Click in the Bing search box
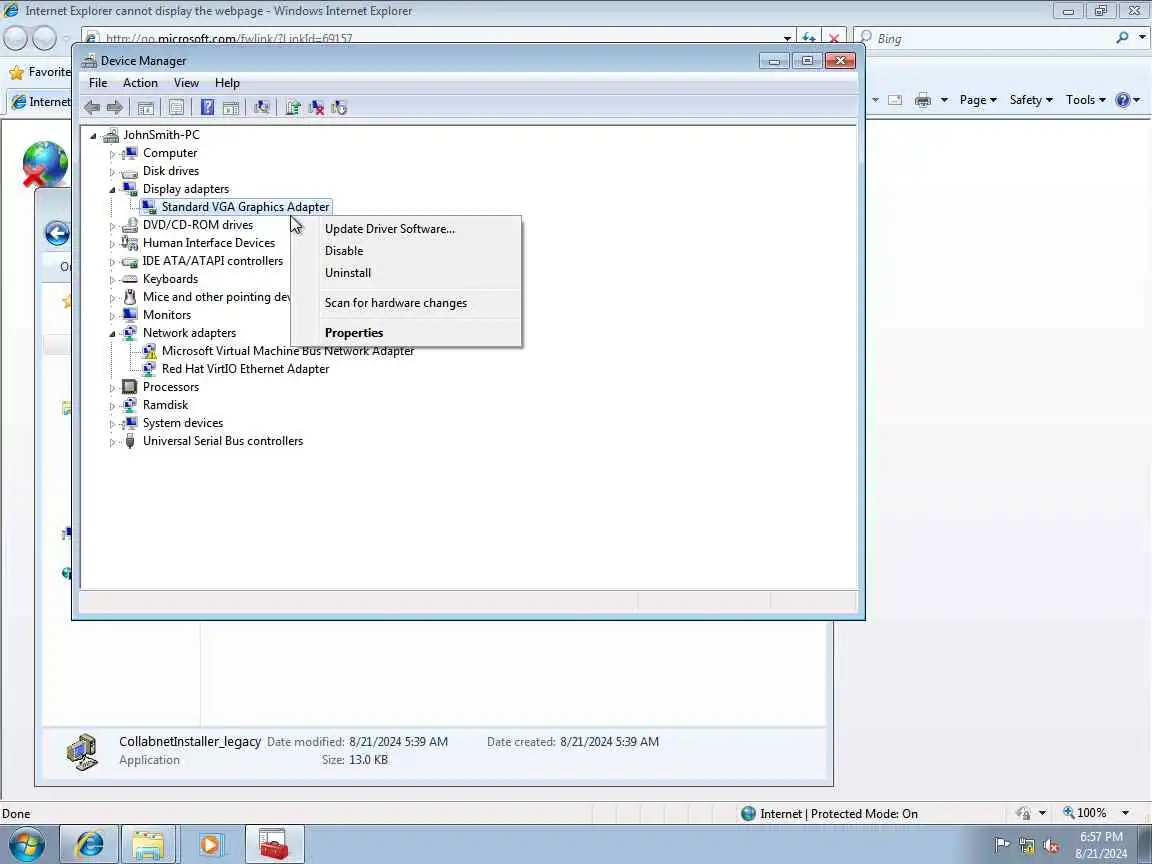1152x864 pixels. point(992,38)
